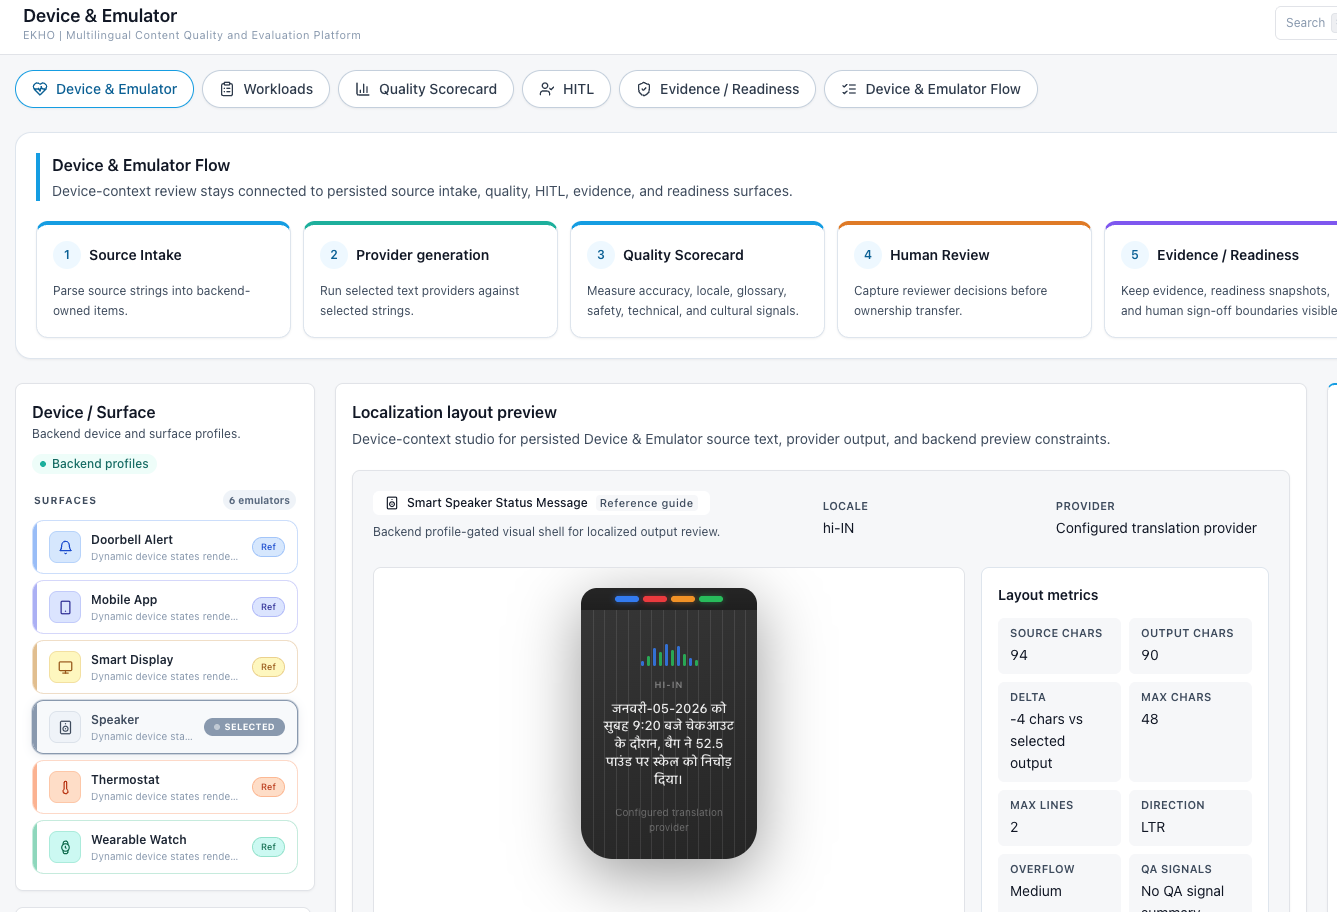This screenshot has height=912, width=1337.
Task: Click the OVERFLOW Medium metric
Action: [1059, 881]
